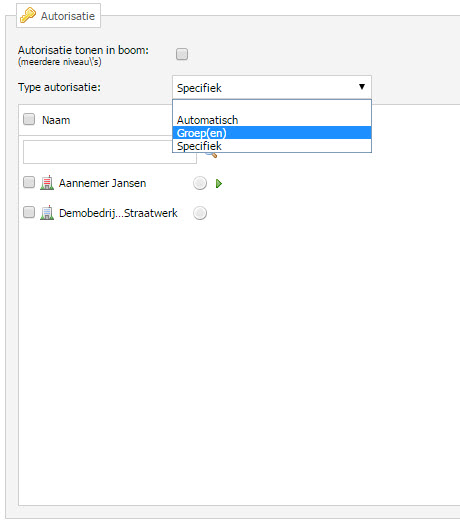Click the name filter input field

[110, 152]
